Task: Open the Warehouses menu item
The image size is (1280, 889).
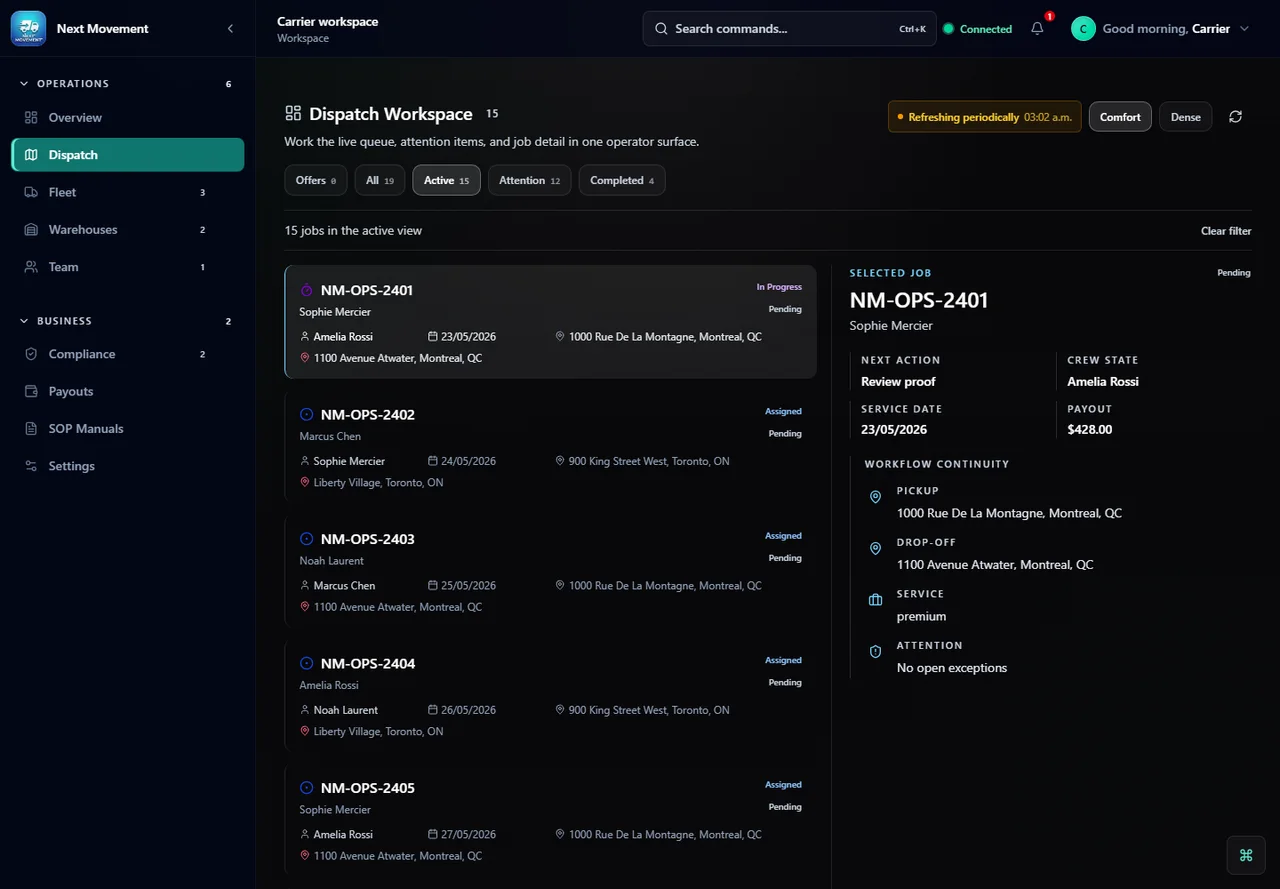Action: [x=128, y=230]
